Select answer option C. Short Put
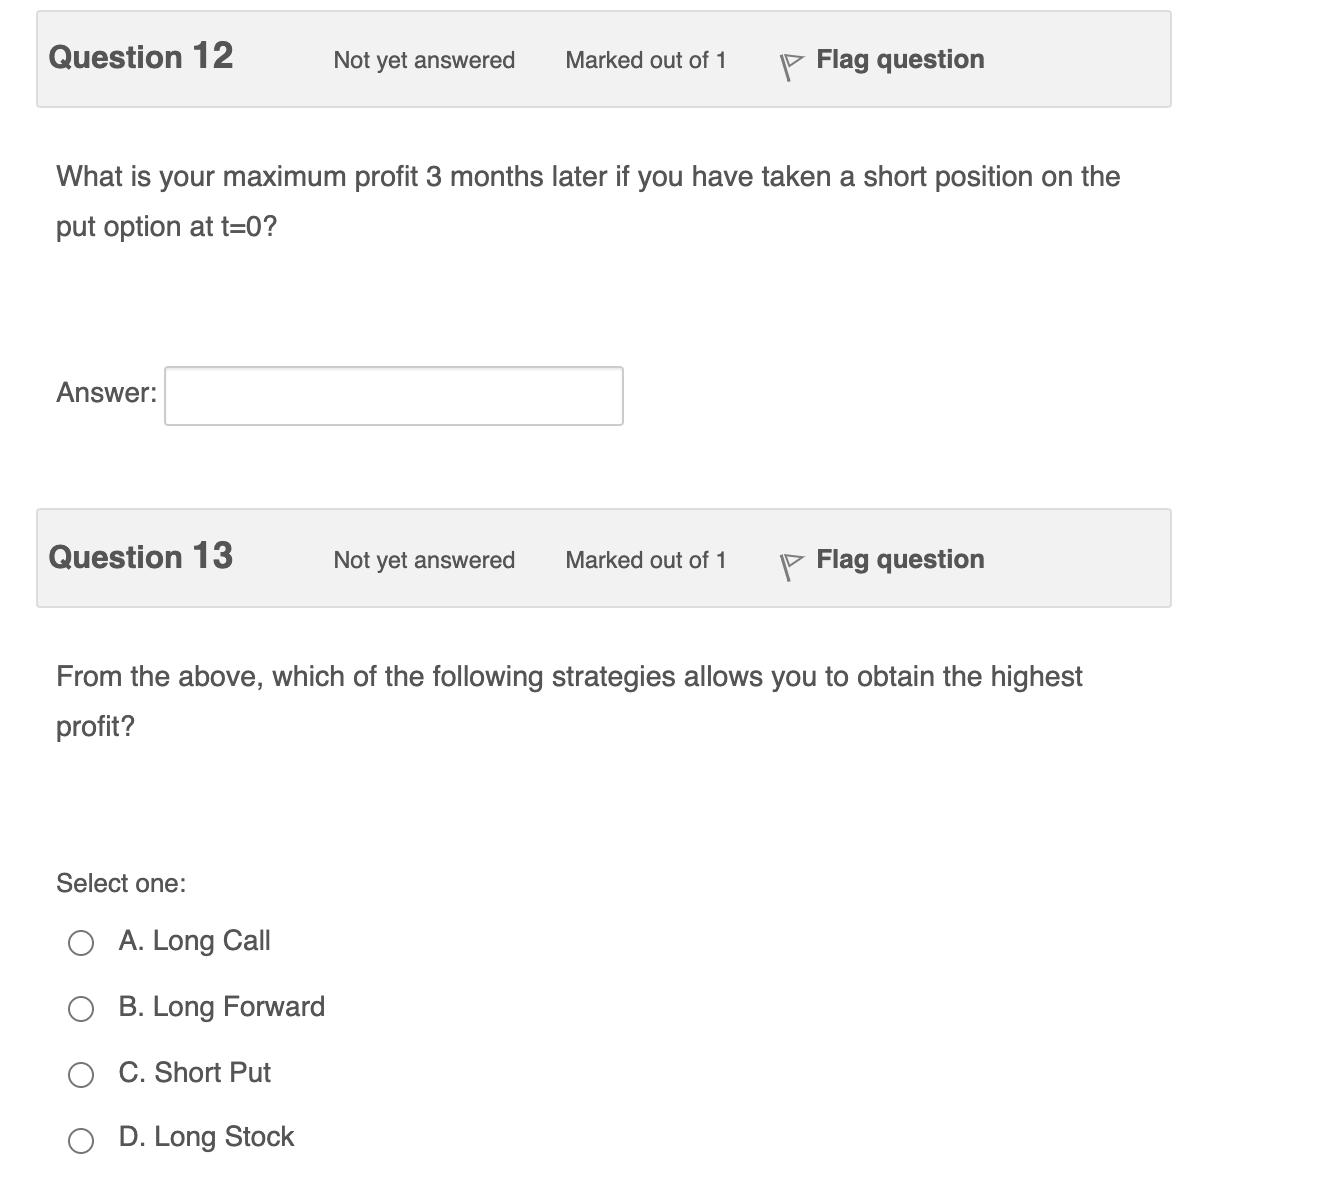 point(82,1074)
